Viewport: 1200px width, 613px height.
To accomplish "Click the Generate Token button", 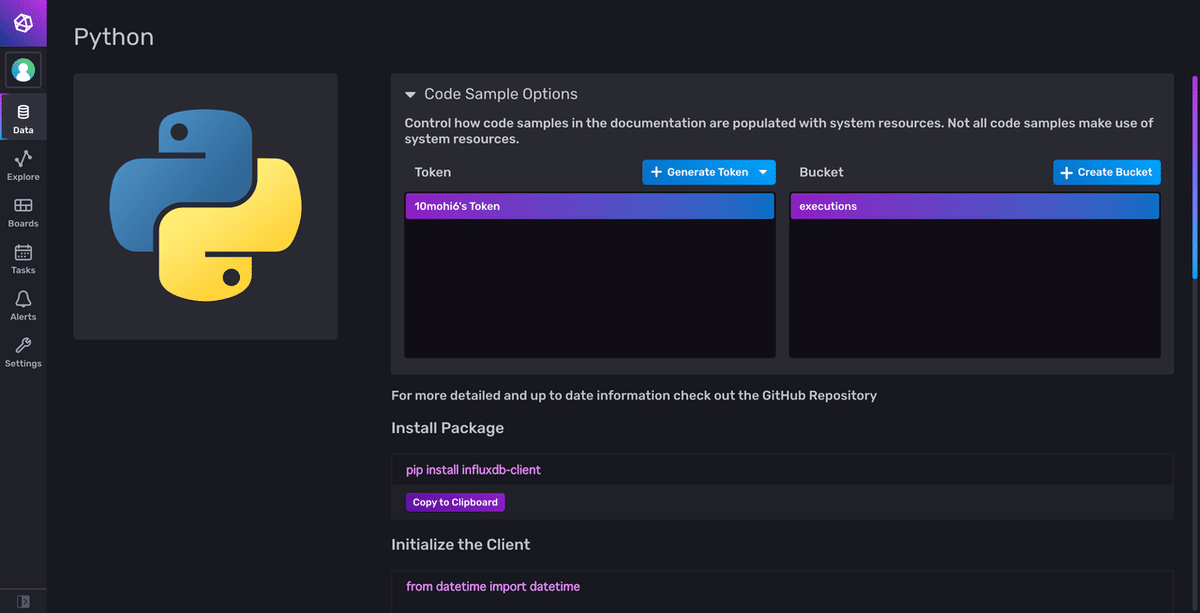I will tap(700, 172).
